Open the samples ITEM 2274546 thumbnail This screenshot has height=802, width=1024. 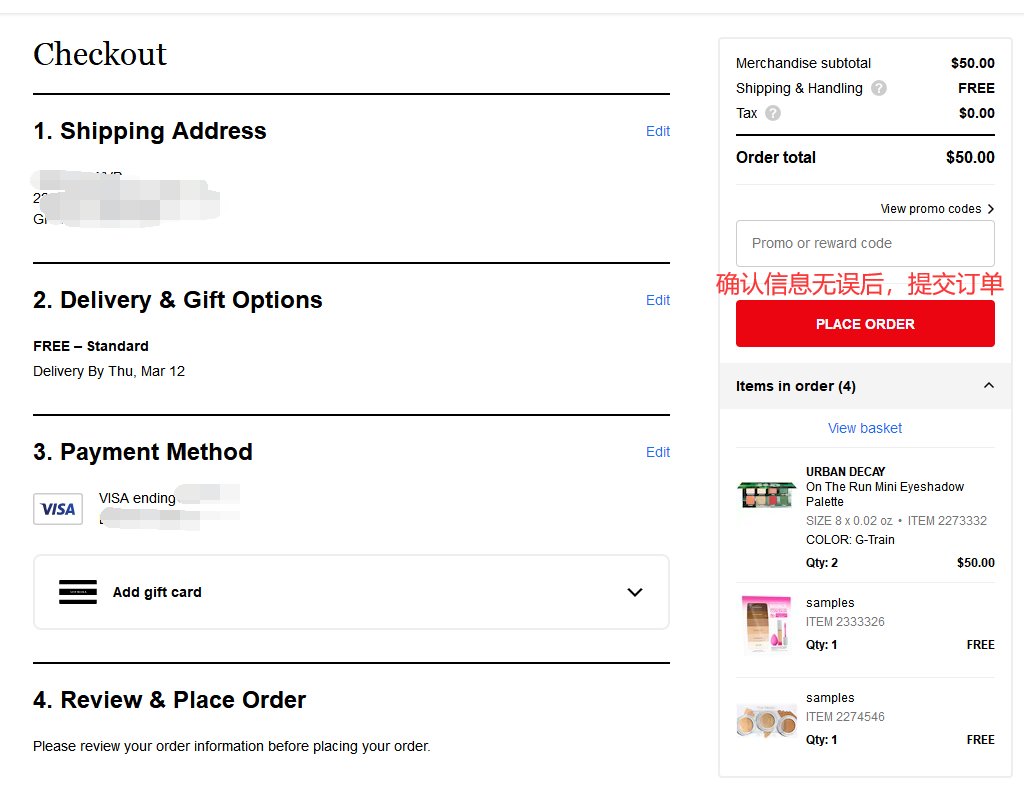coord(767,720)
